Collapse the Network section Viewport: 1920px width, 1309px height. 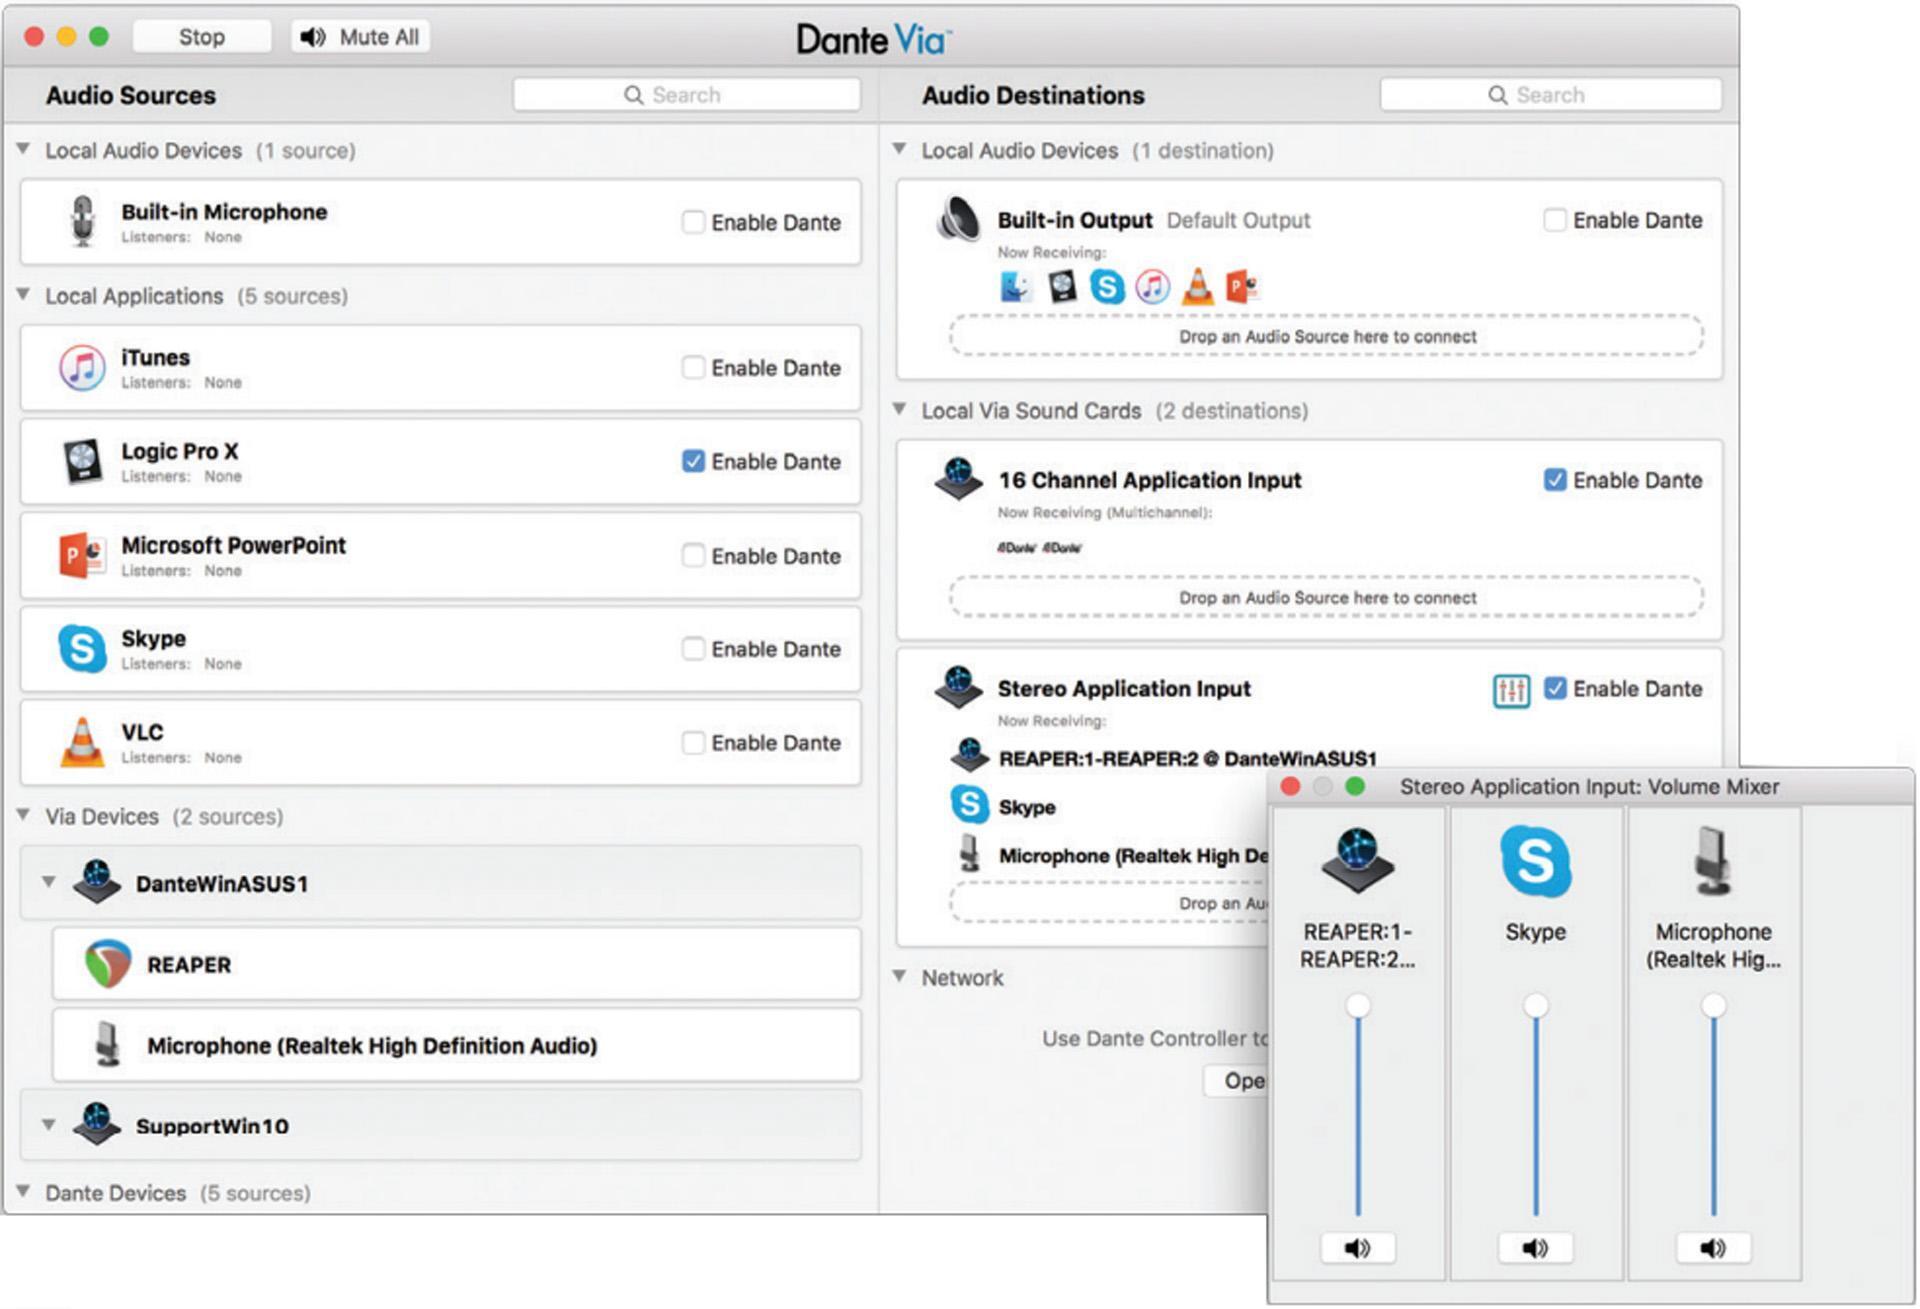[x=901, y=978]
